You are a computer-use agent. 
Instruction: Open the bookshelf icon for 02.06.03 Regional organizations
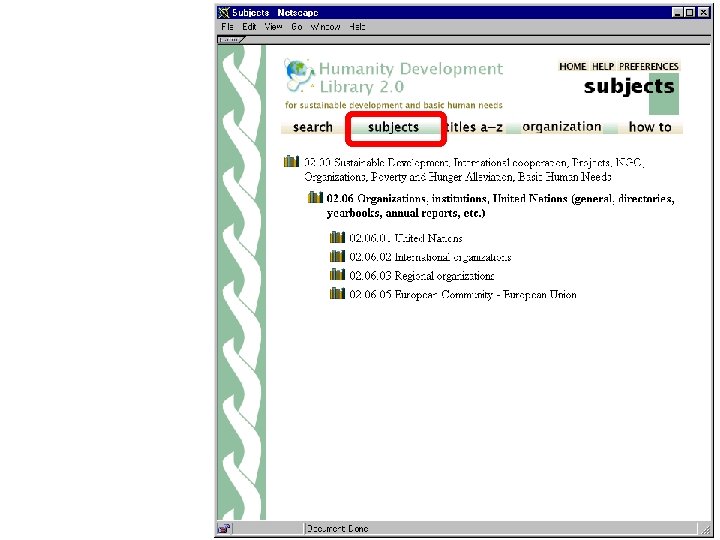(x=337, y=275)
